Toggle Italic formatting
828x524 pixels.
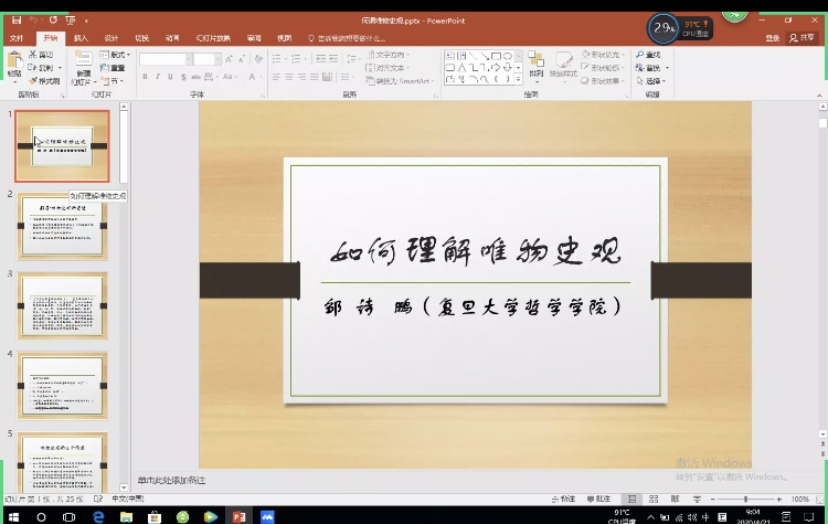coord(158,77)
